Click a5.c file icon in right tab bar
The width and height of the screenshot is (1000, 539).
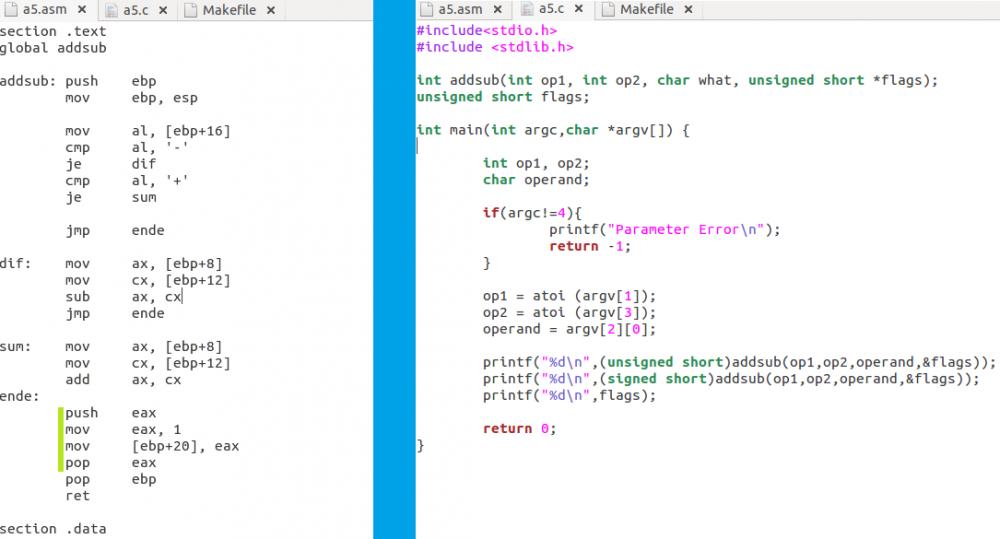point(527,9)
